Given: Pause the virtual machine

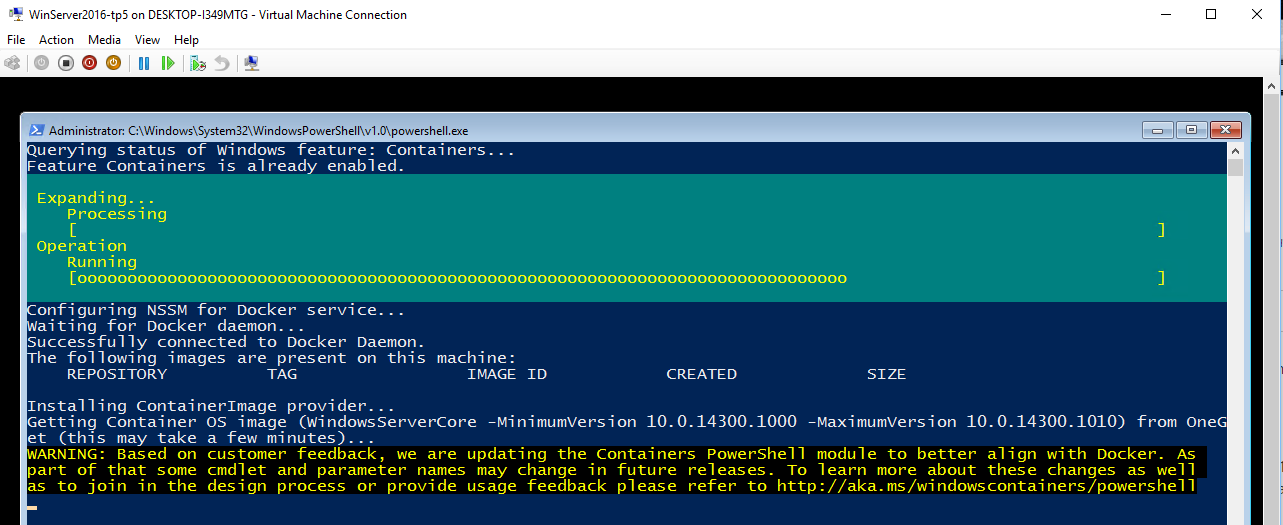Looking at the screenshot, I should tap(144, 63).
